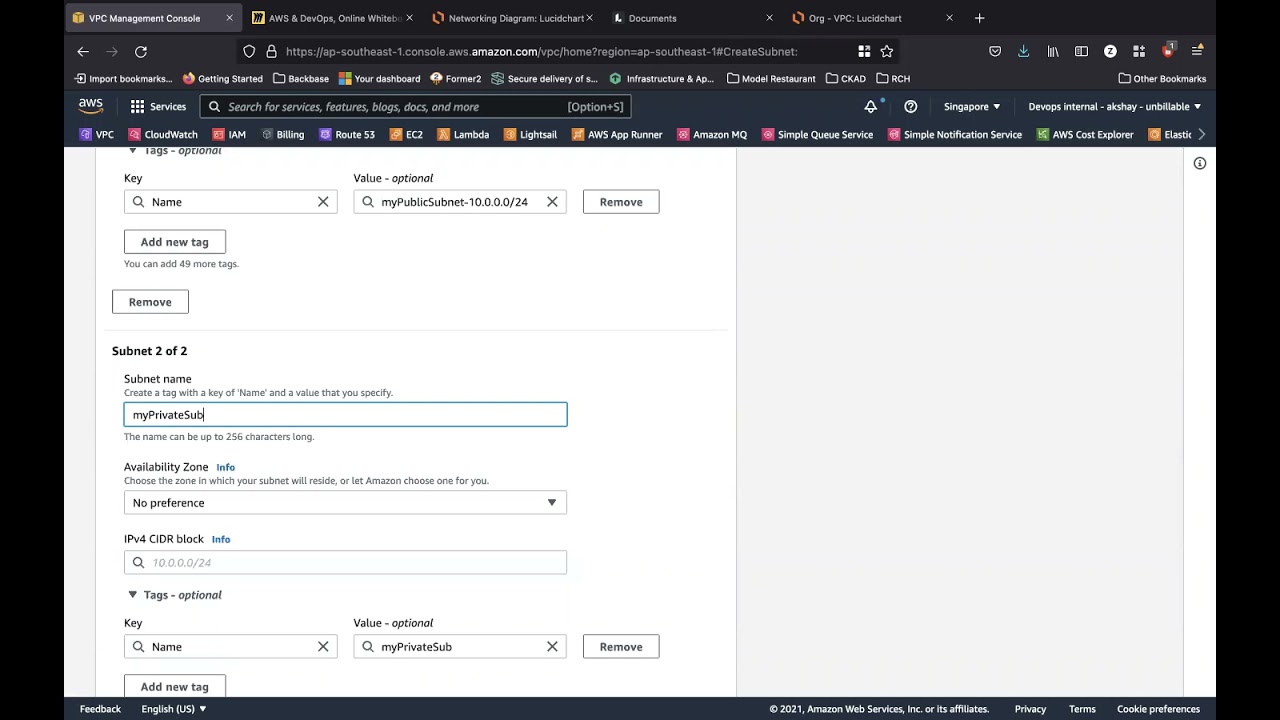Open the Singapore region selector
Screen dimensions: 1280x720
tap(972, 106)
